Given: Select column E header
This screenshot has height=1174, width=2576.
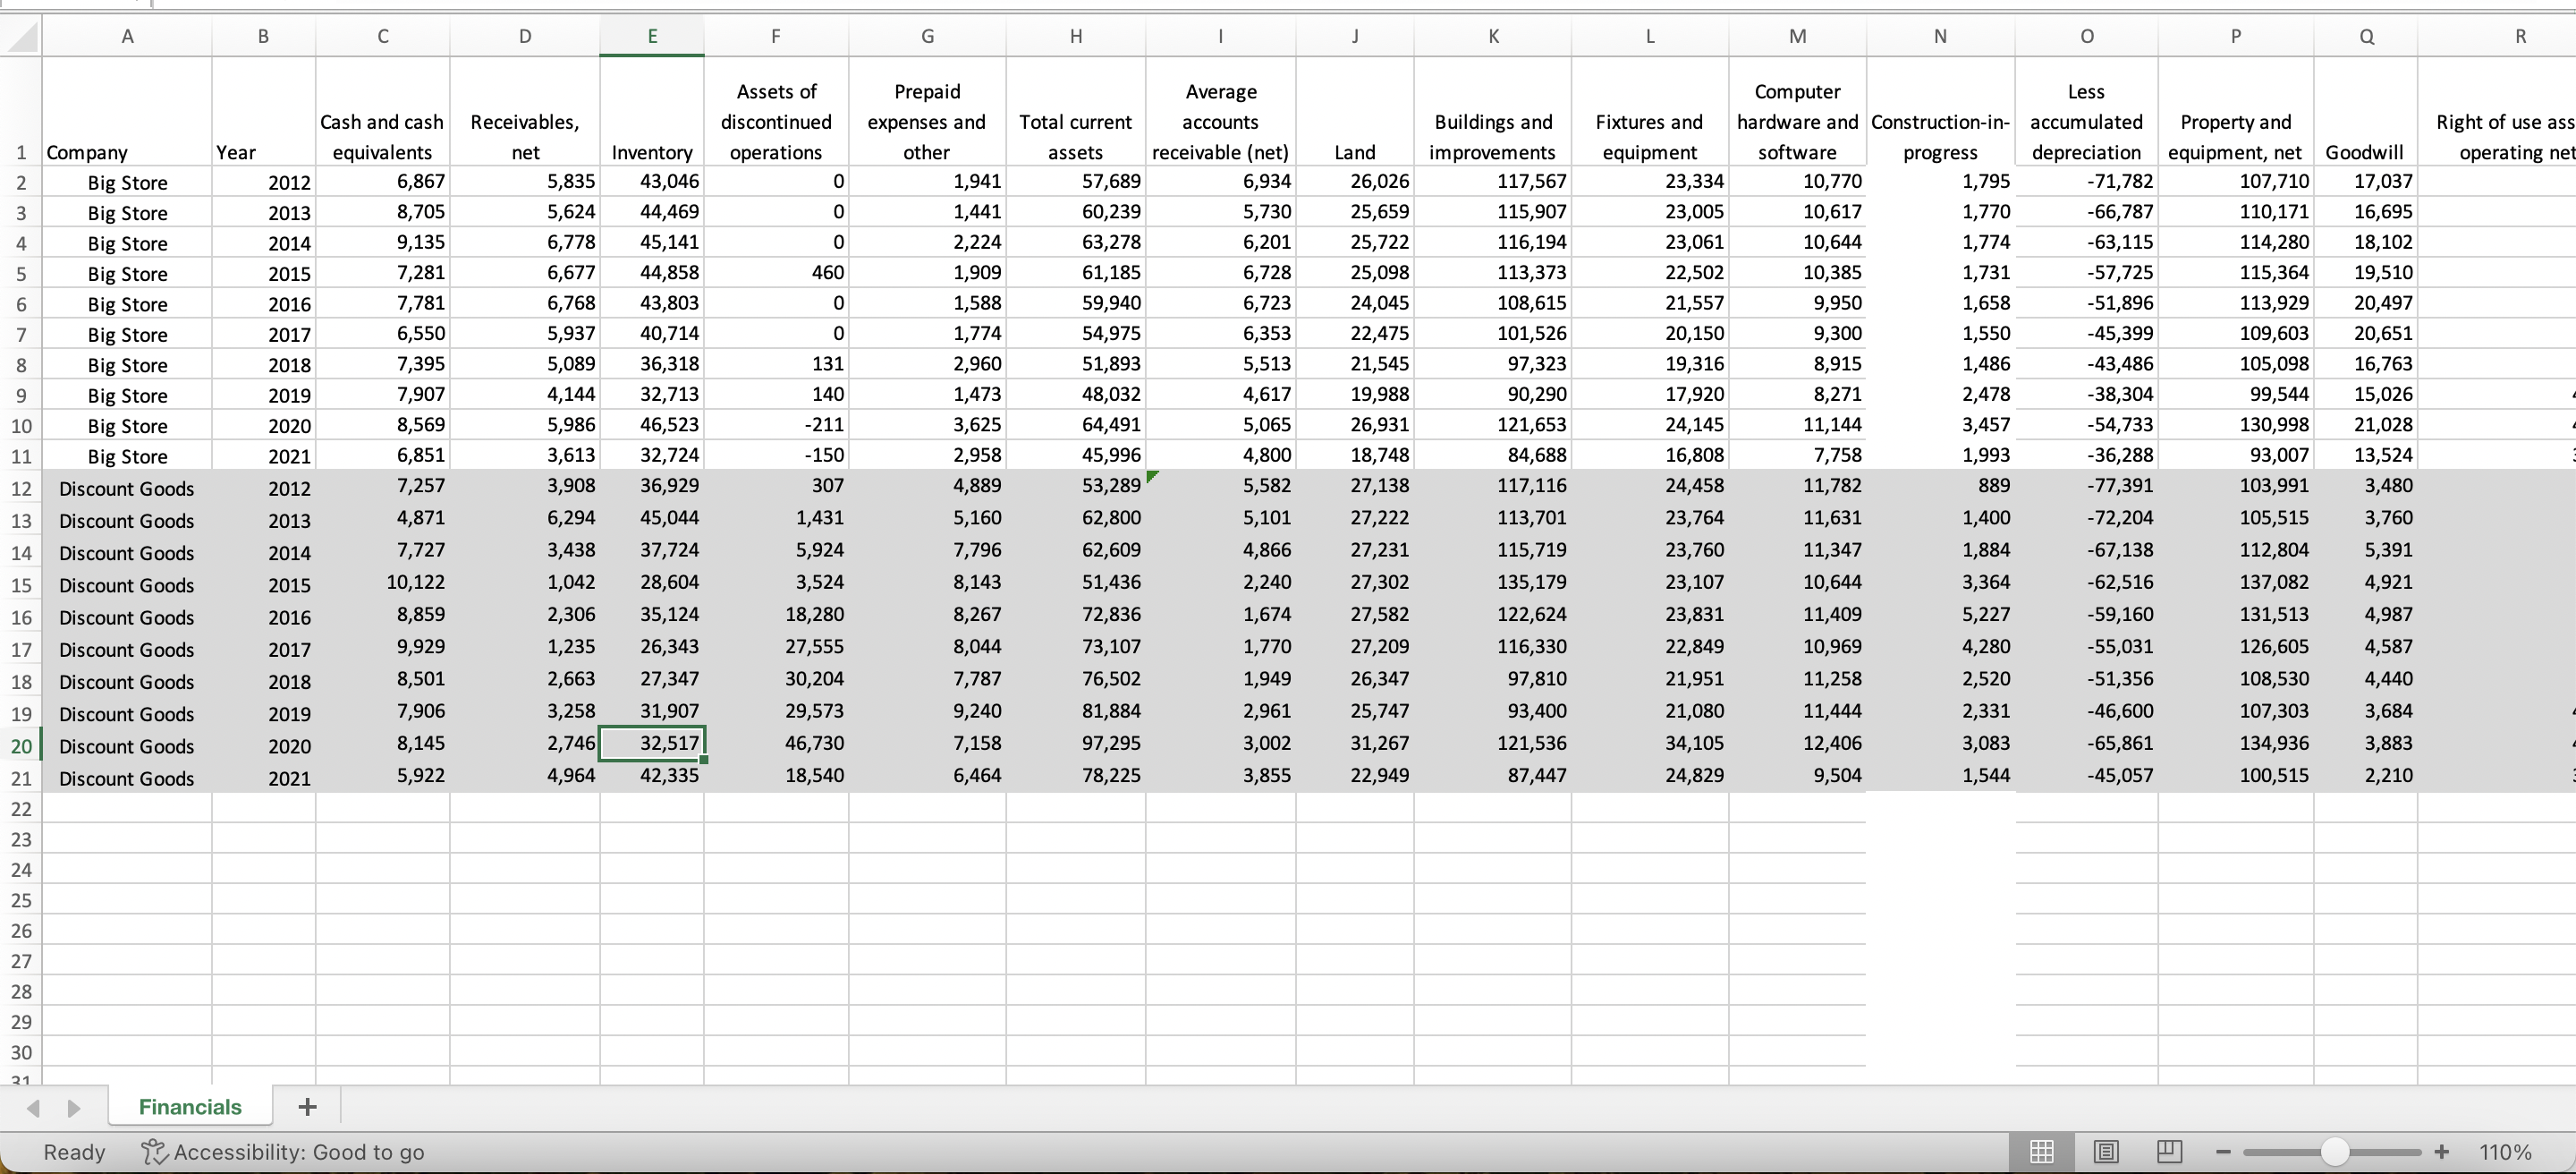Looking at the screenshot, I should click(652, 37).
